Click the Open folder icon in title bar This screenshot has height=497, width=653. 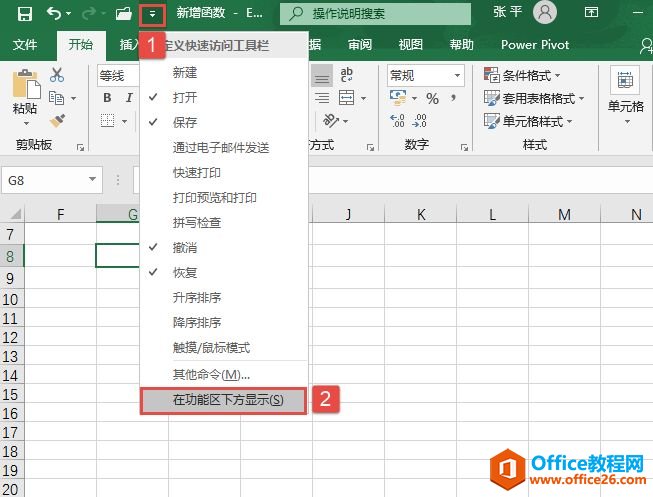[x=124, y=14]
